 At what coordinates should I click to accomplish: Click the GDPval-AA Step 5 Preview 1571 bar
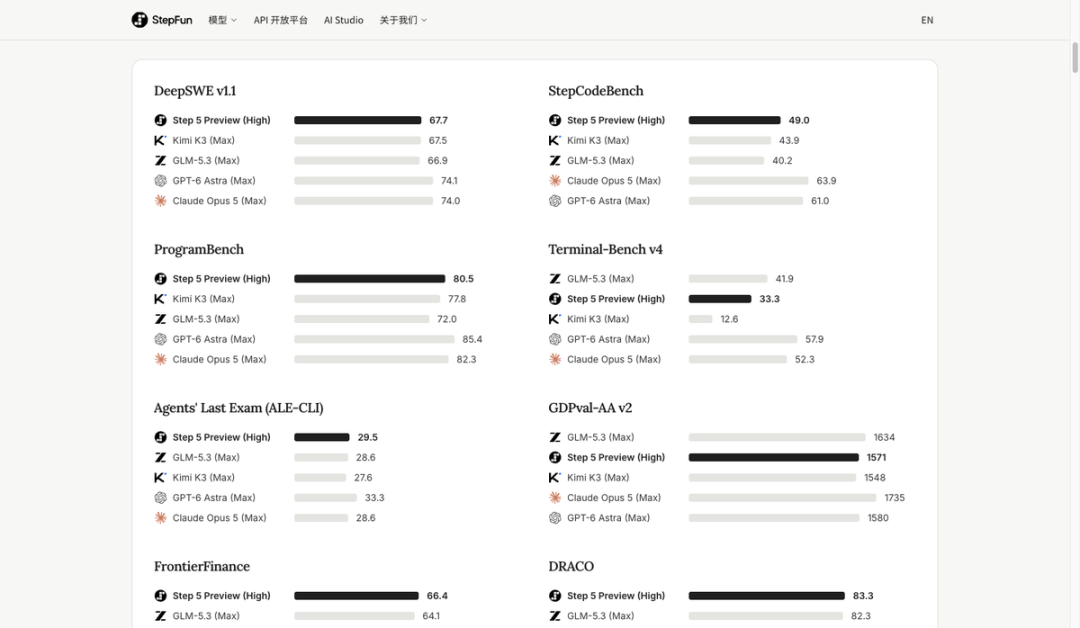[x=773, y=457]
